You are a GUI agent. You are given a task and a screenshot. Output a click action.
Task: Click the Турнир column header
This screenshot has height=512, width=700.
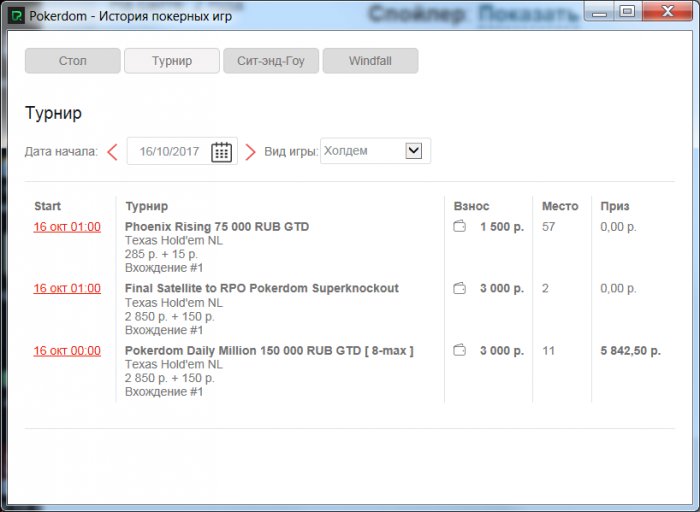pyautogui.click(x=146, y=206)
